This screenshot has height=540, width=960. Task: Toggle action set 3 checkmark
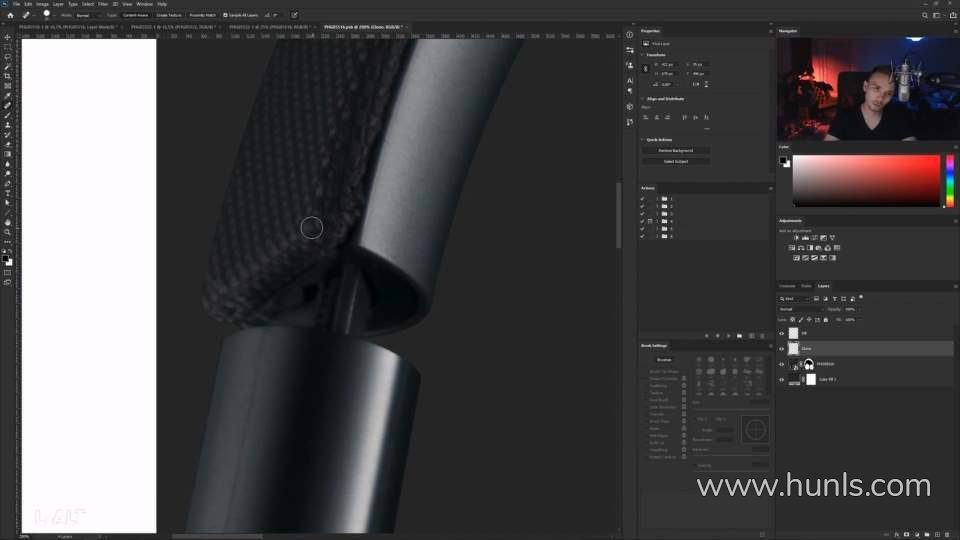coord(642,214)
